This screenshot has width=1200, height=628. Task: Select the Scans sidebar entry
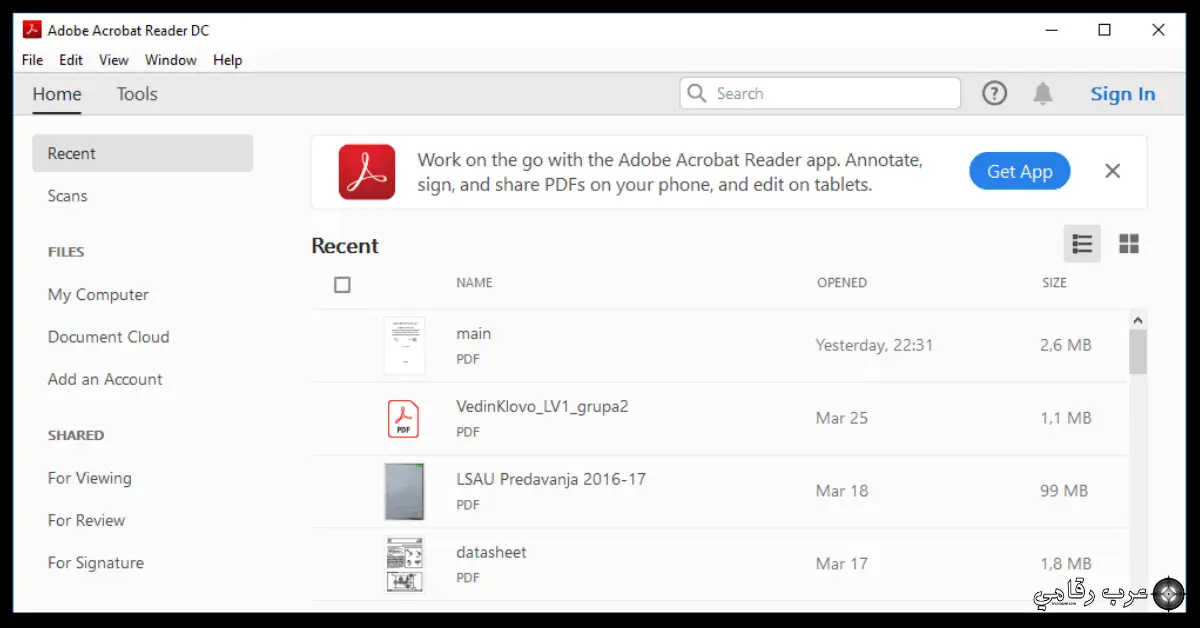(x=67, y=196)
